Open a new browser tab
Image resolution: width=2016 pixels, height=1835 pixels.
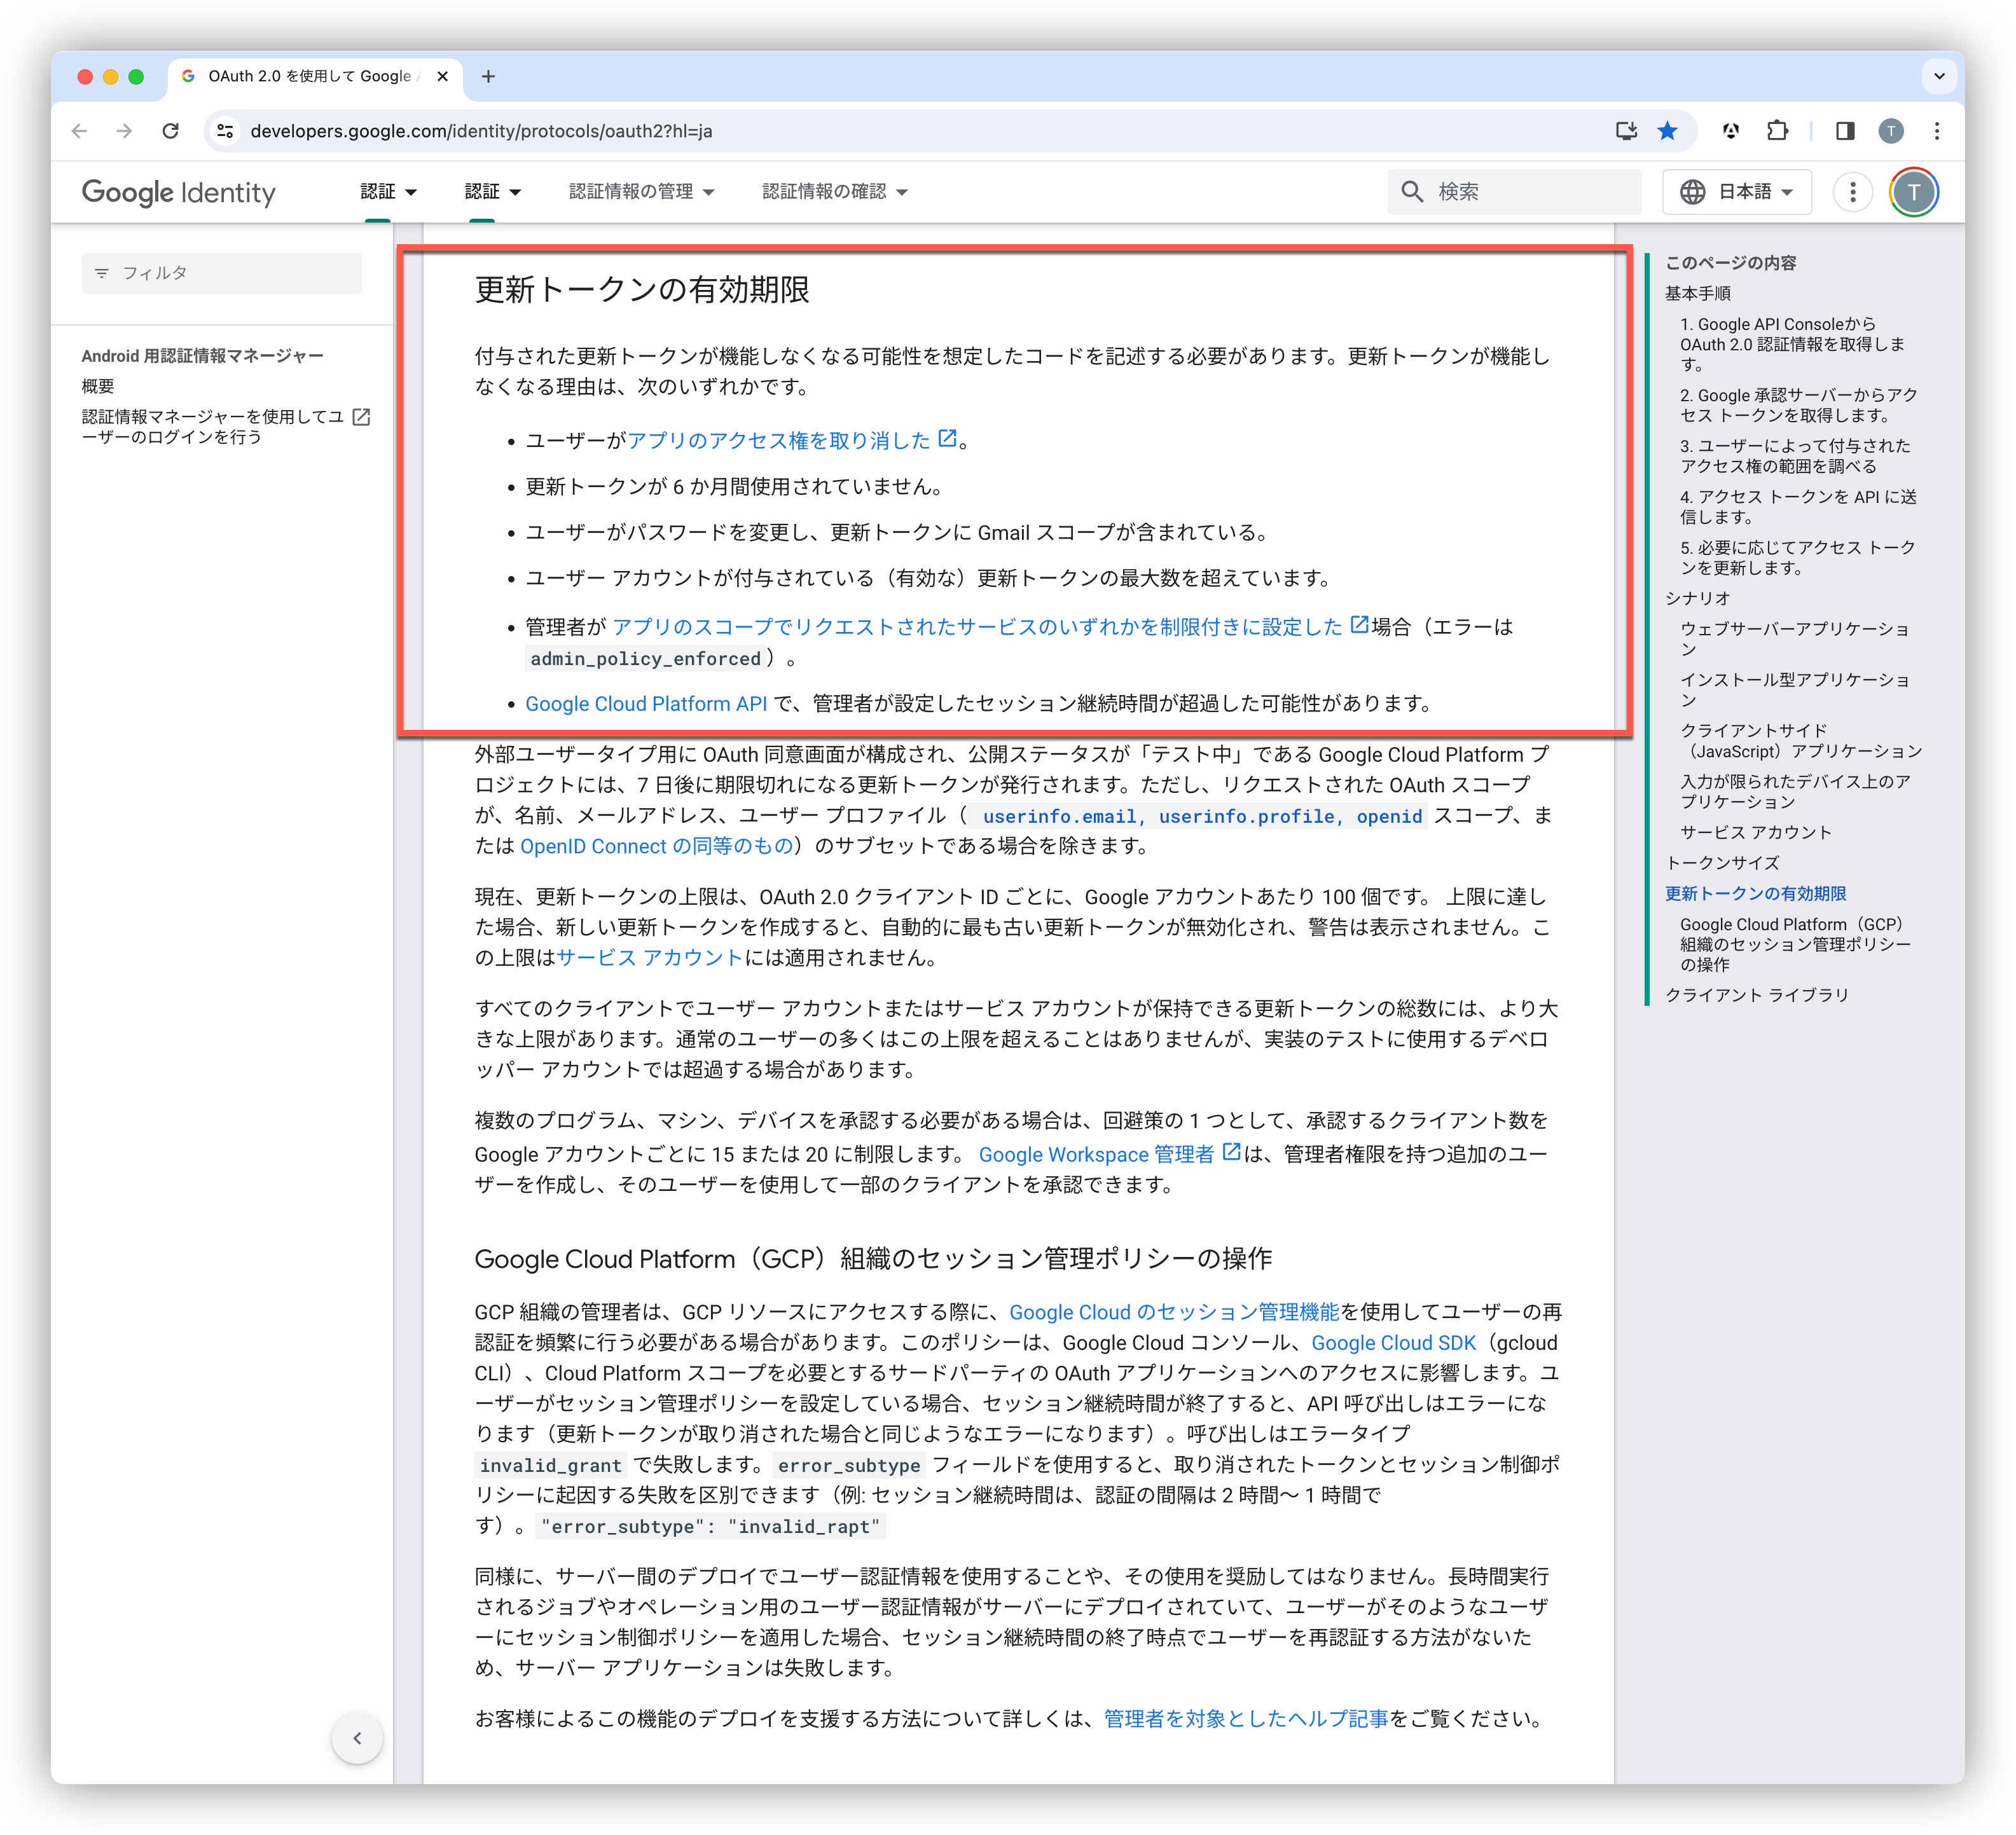coord(488,76)
